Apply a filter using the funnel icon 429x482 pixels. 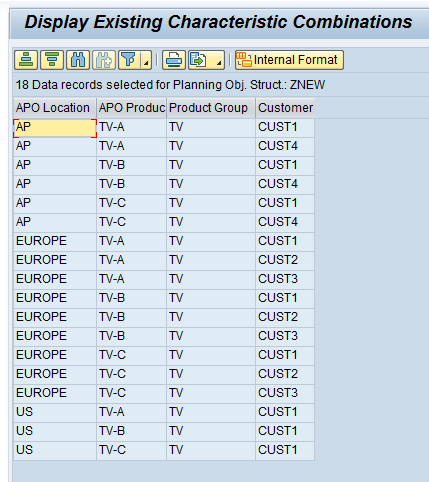pyautogui.click(x=129, y=60)
